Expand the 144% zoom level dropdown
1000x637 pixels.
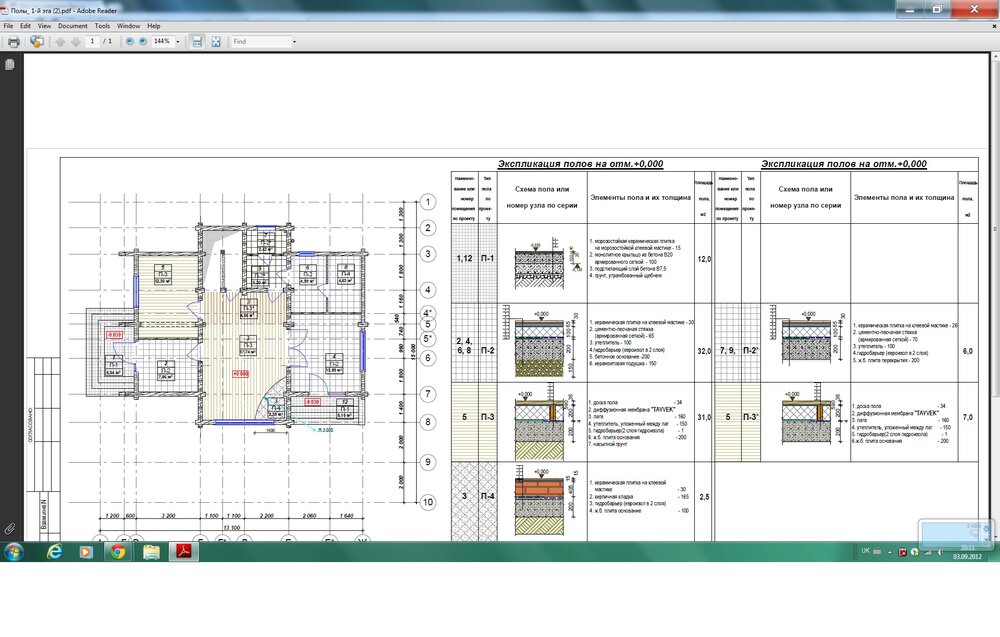click(x=178, y=42)
